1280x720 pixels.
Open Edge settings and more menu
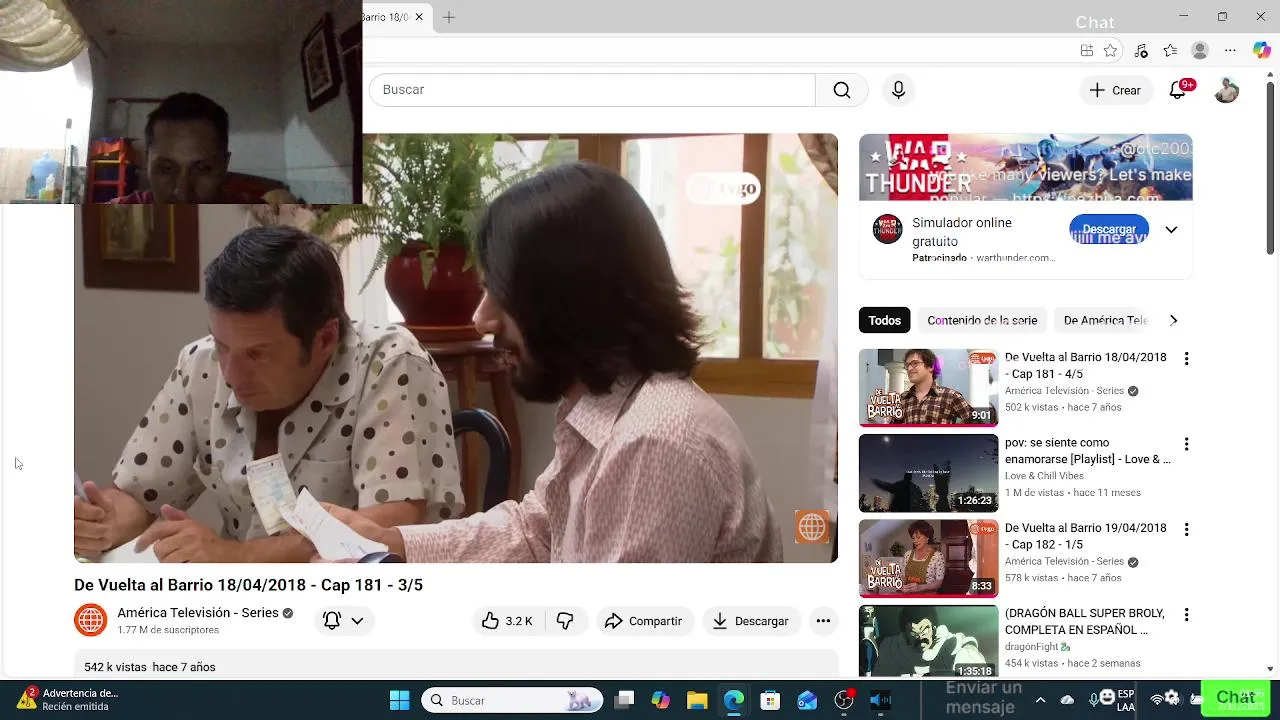1230,51
